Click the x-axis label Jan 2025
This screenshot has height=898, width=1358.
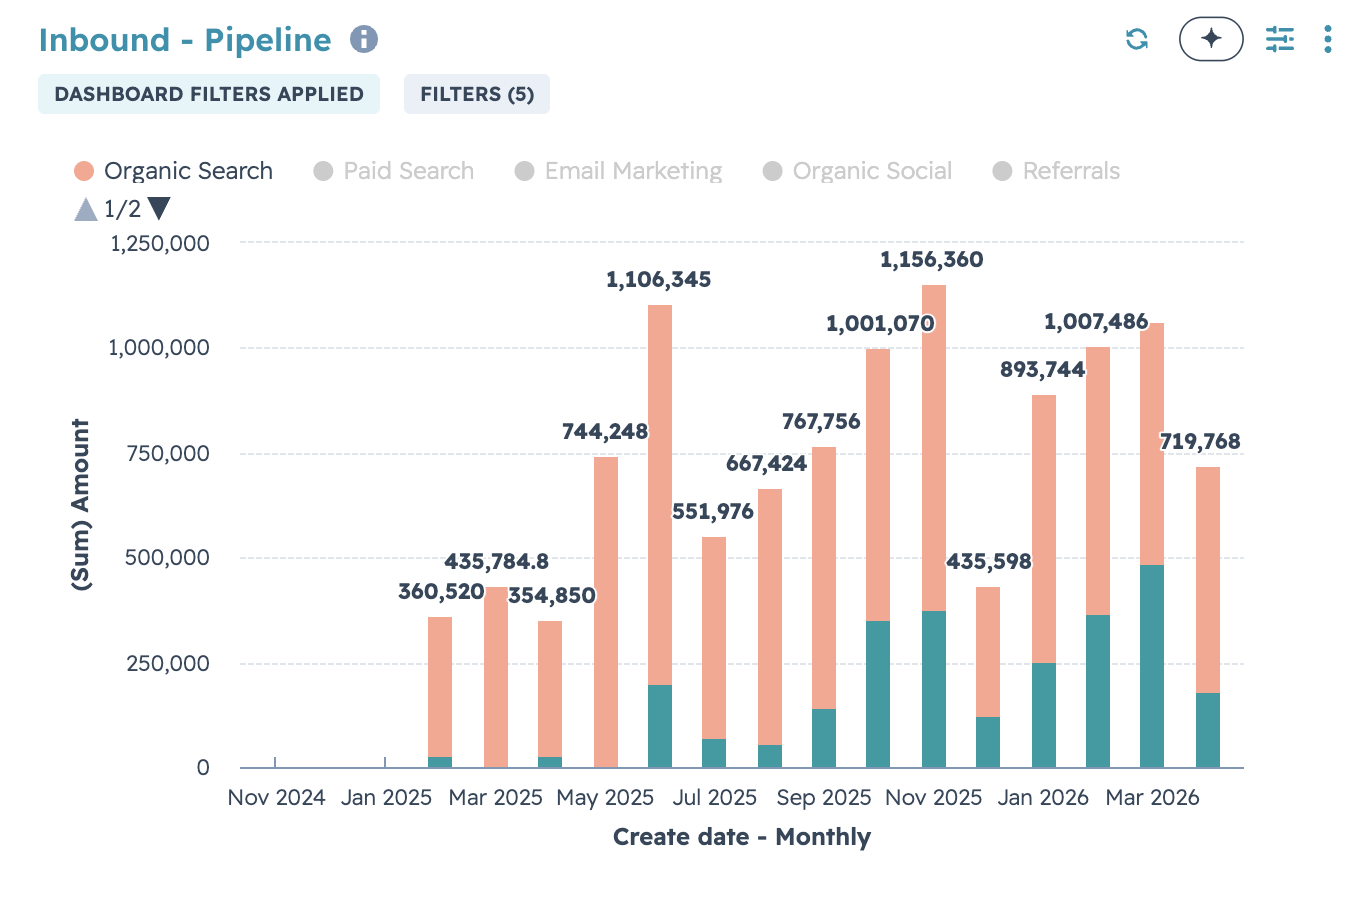click(x=386, y=798)
